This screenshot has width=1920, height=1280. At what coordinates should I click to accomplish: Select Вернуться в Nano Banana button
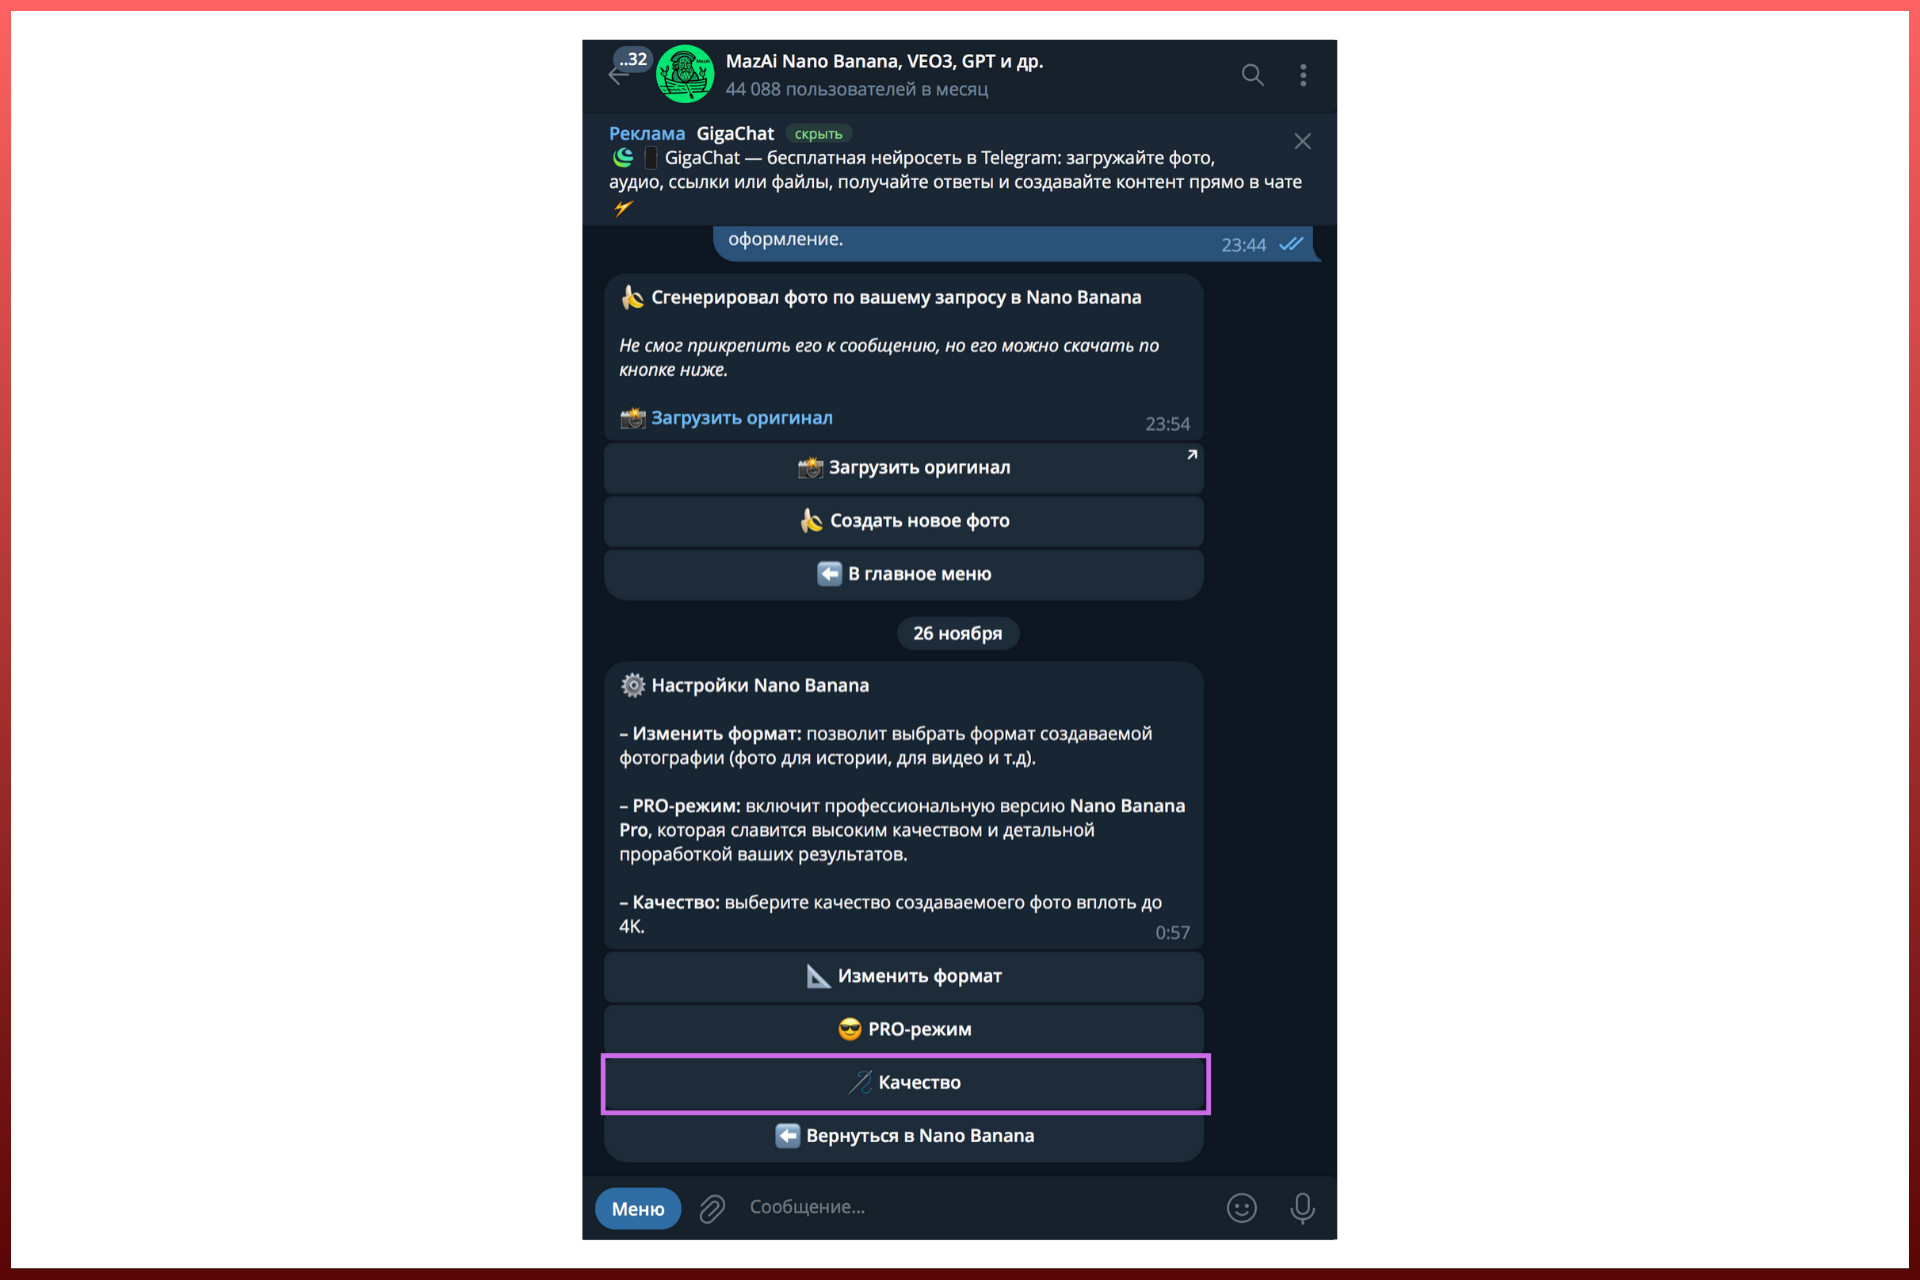pos(903,1136)
